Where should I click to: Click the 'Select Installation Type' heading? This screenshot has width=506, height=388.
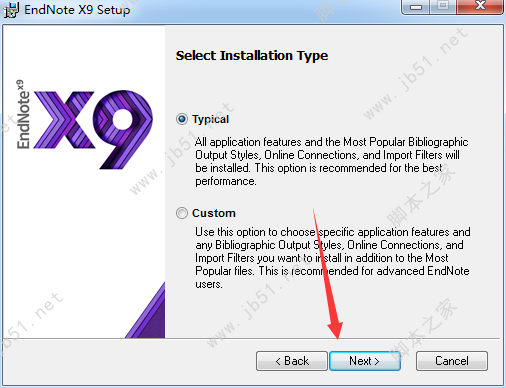click(x=252, y=56)
